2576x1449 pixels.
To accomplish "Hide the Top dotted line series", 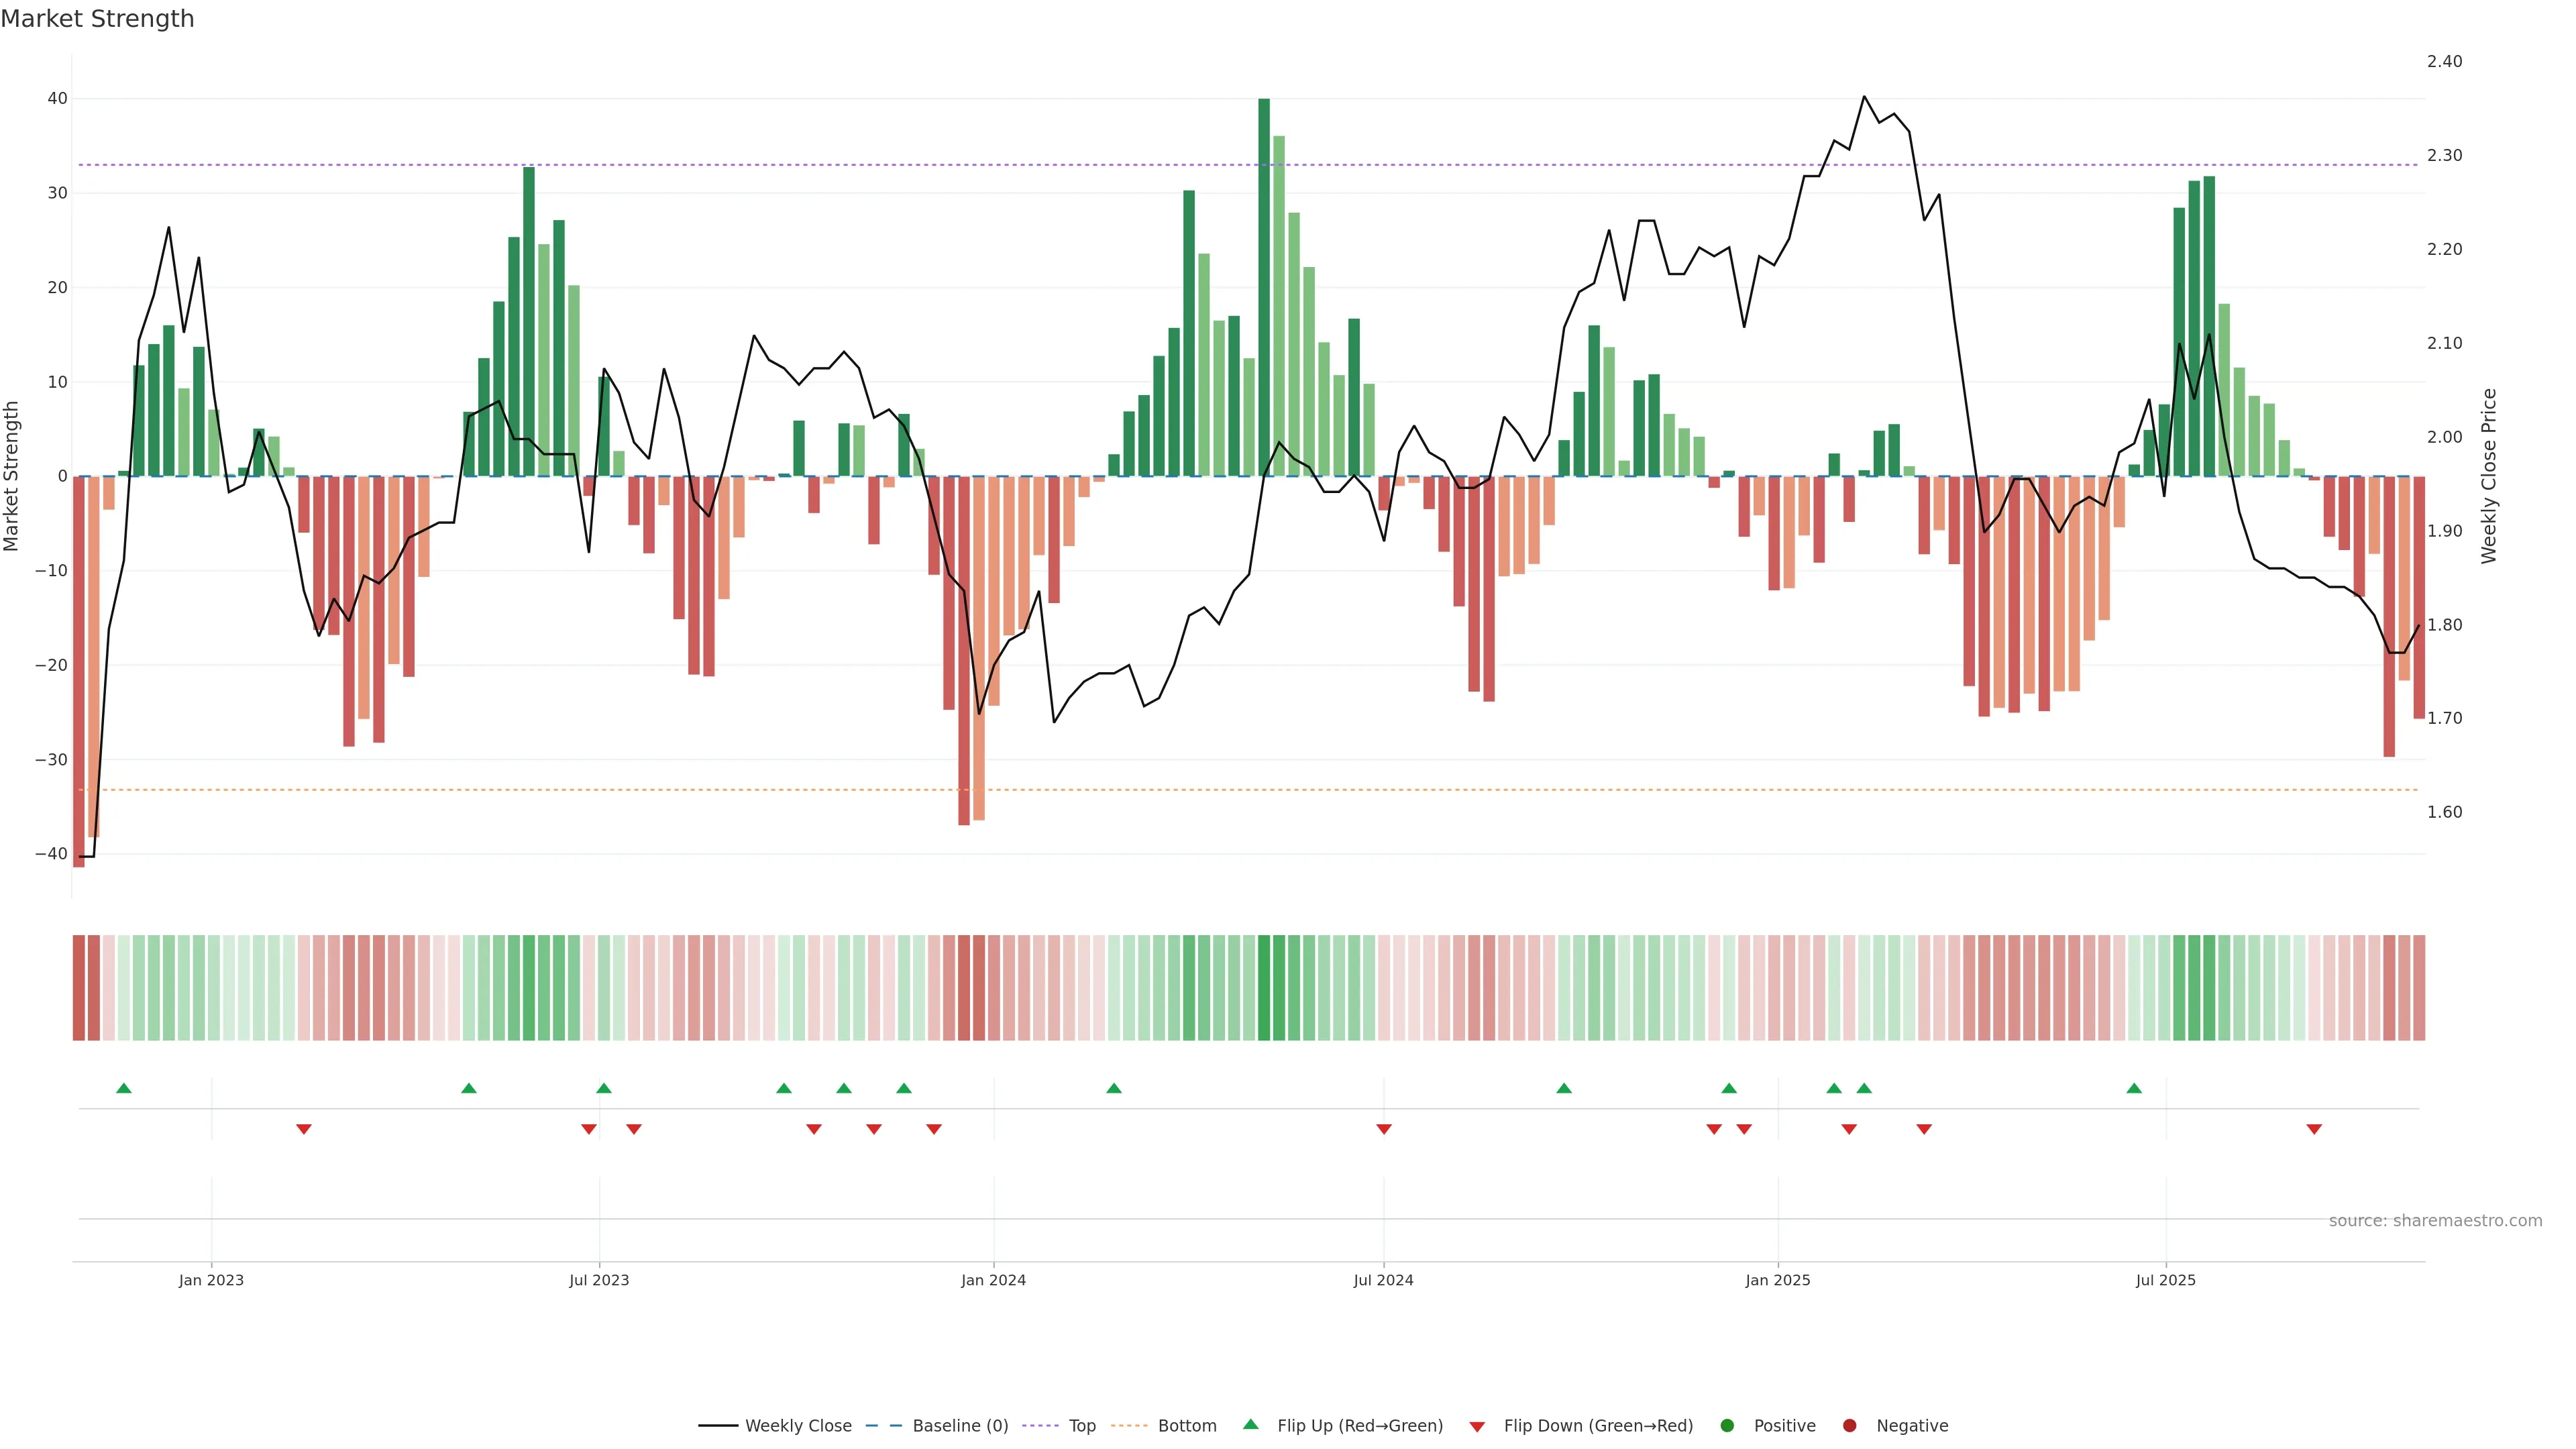I will (x=1081, y=1426).
